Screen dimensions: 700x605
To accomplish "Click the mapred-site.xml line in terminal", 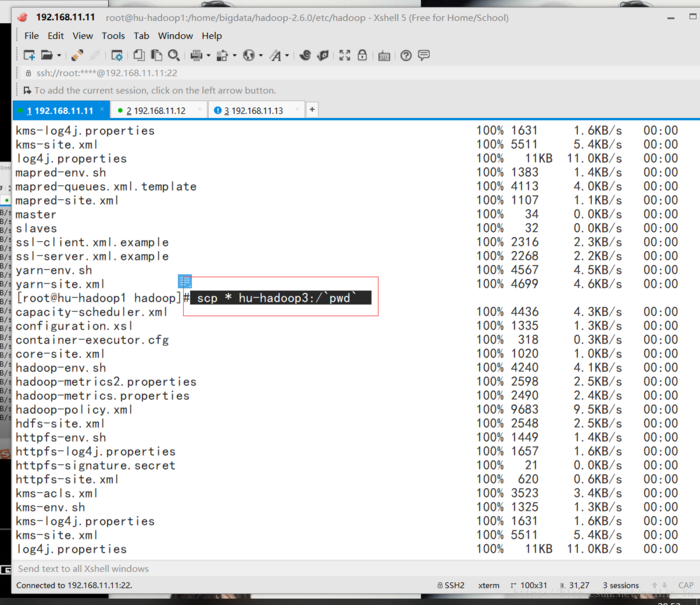I will tap(67, 200).
